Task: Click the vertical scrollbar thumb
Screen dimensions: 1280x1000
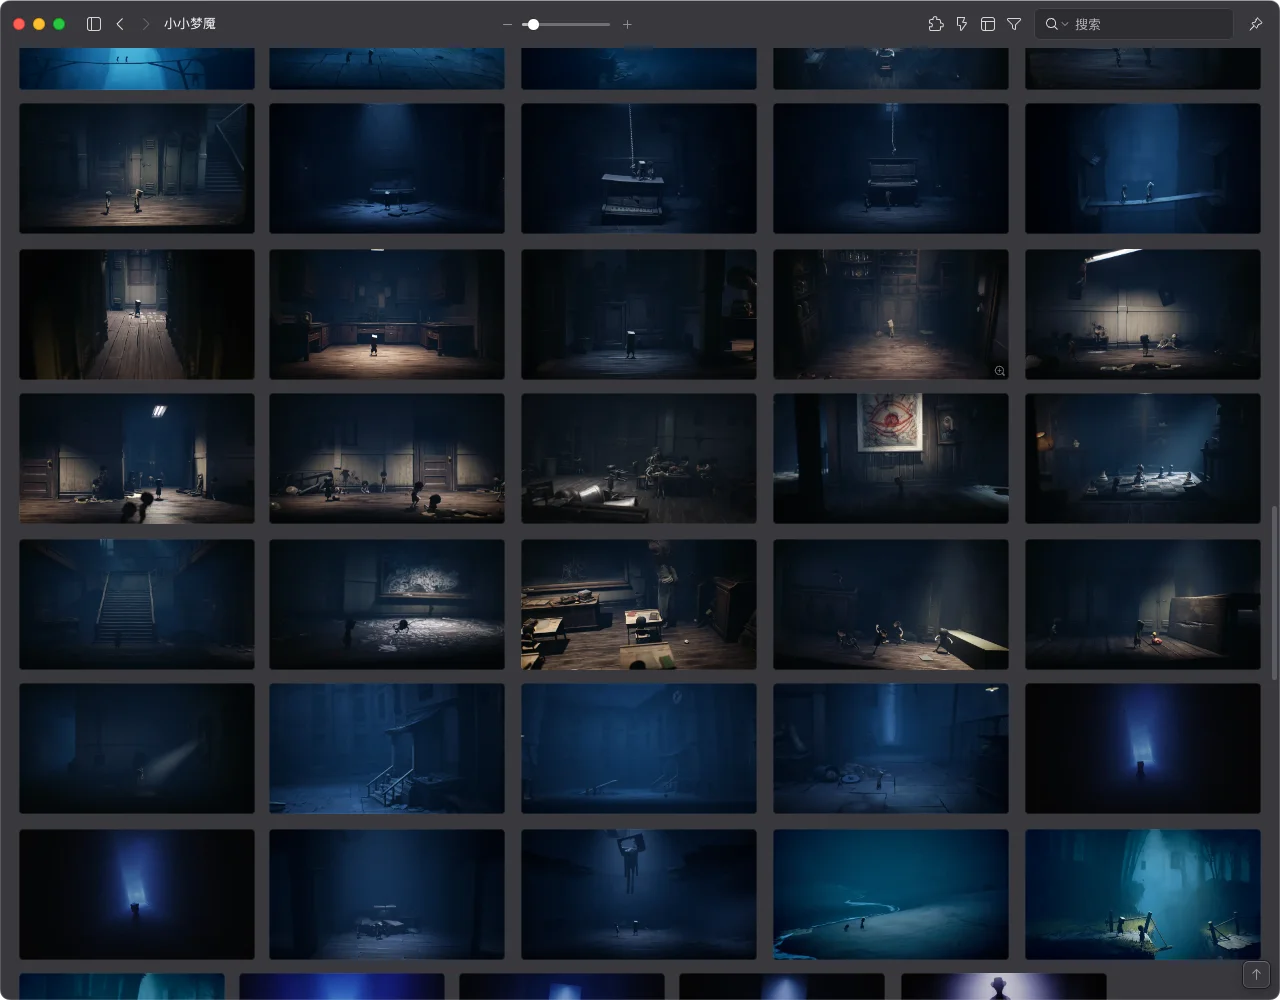Action: tap(1274, 592)
